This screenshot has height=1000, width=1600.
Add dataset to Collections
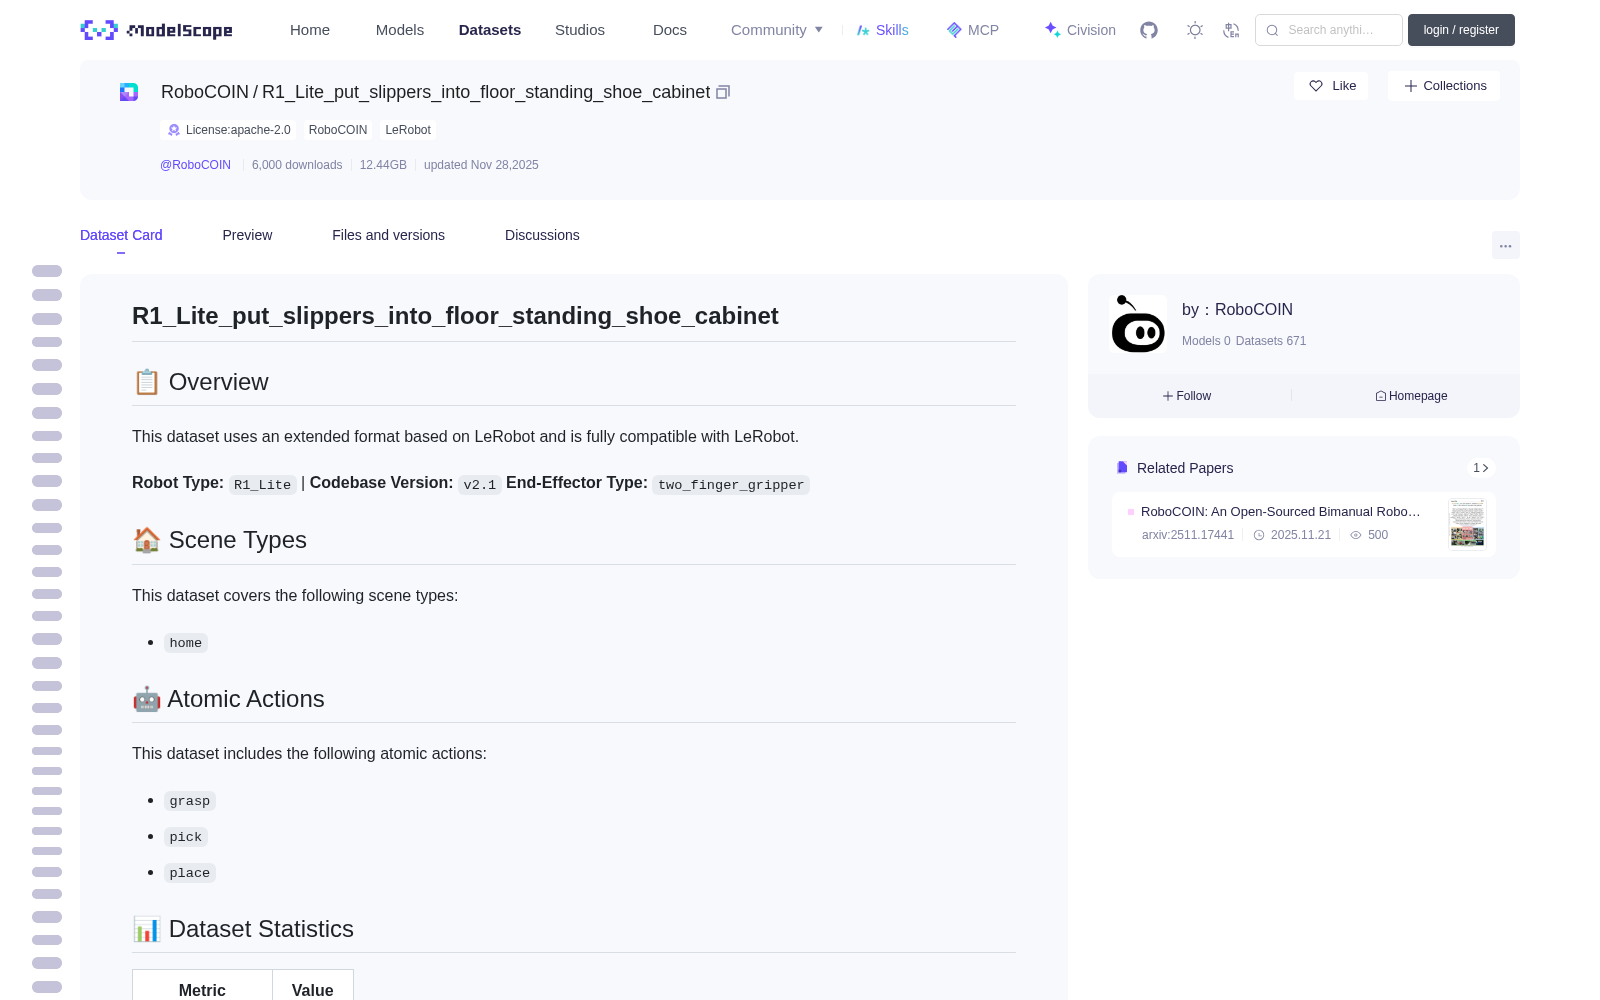(x=1444, y=86)
